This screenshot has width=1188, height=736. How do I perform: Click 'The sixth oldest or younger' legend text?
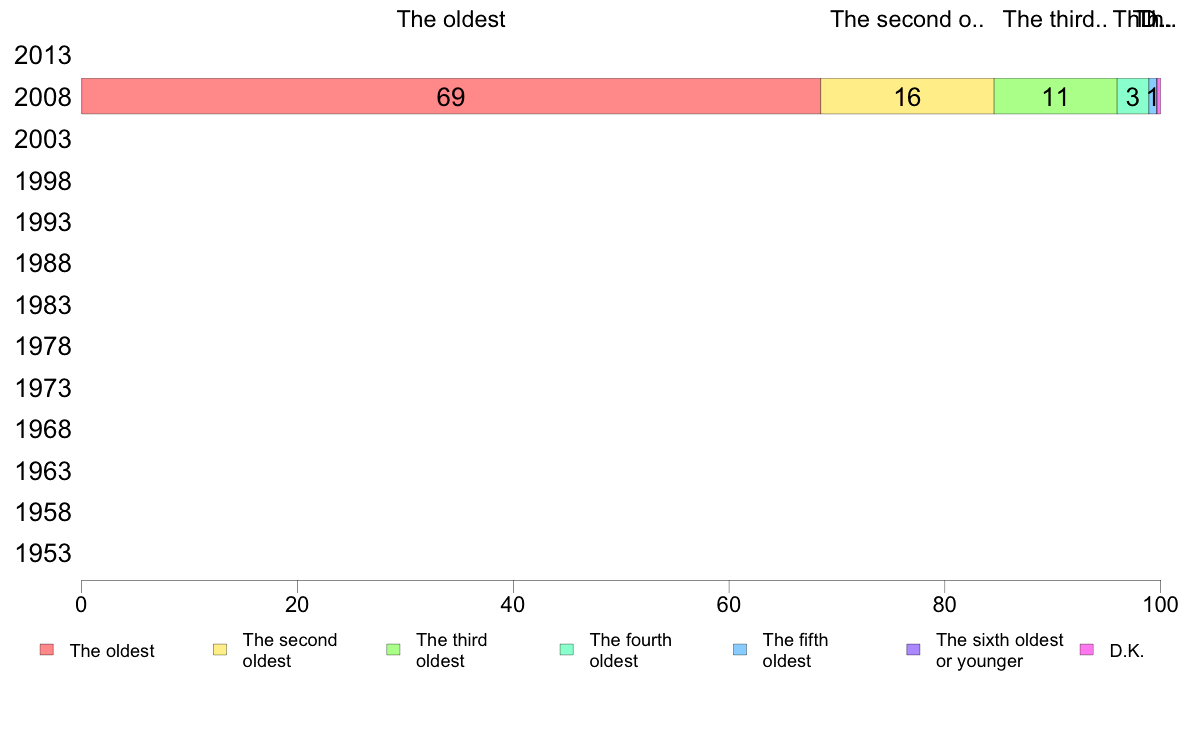pos(999,650)
